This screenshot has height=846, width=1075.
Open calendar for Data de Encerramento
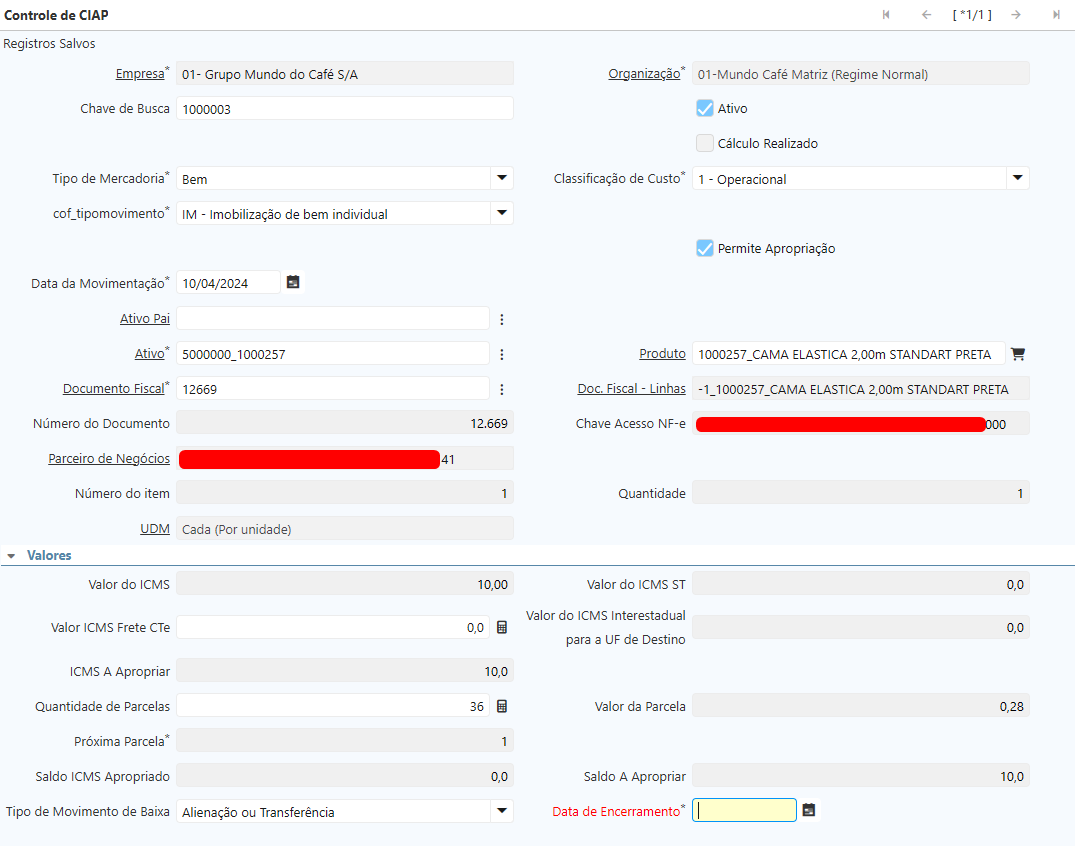click(809, 810)
